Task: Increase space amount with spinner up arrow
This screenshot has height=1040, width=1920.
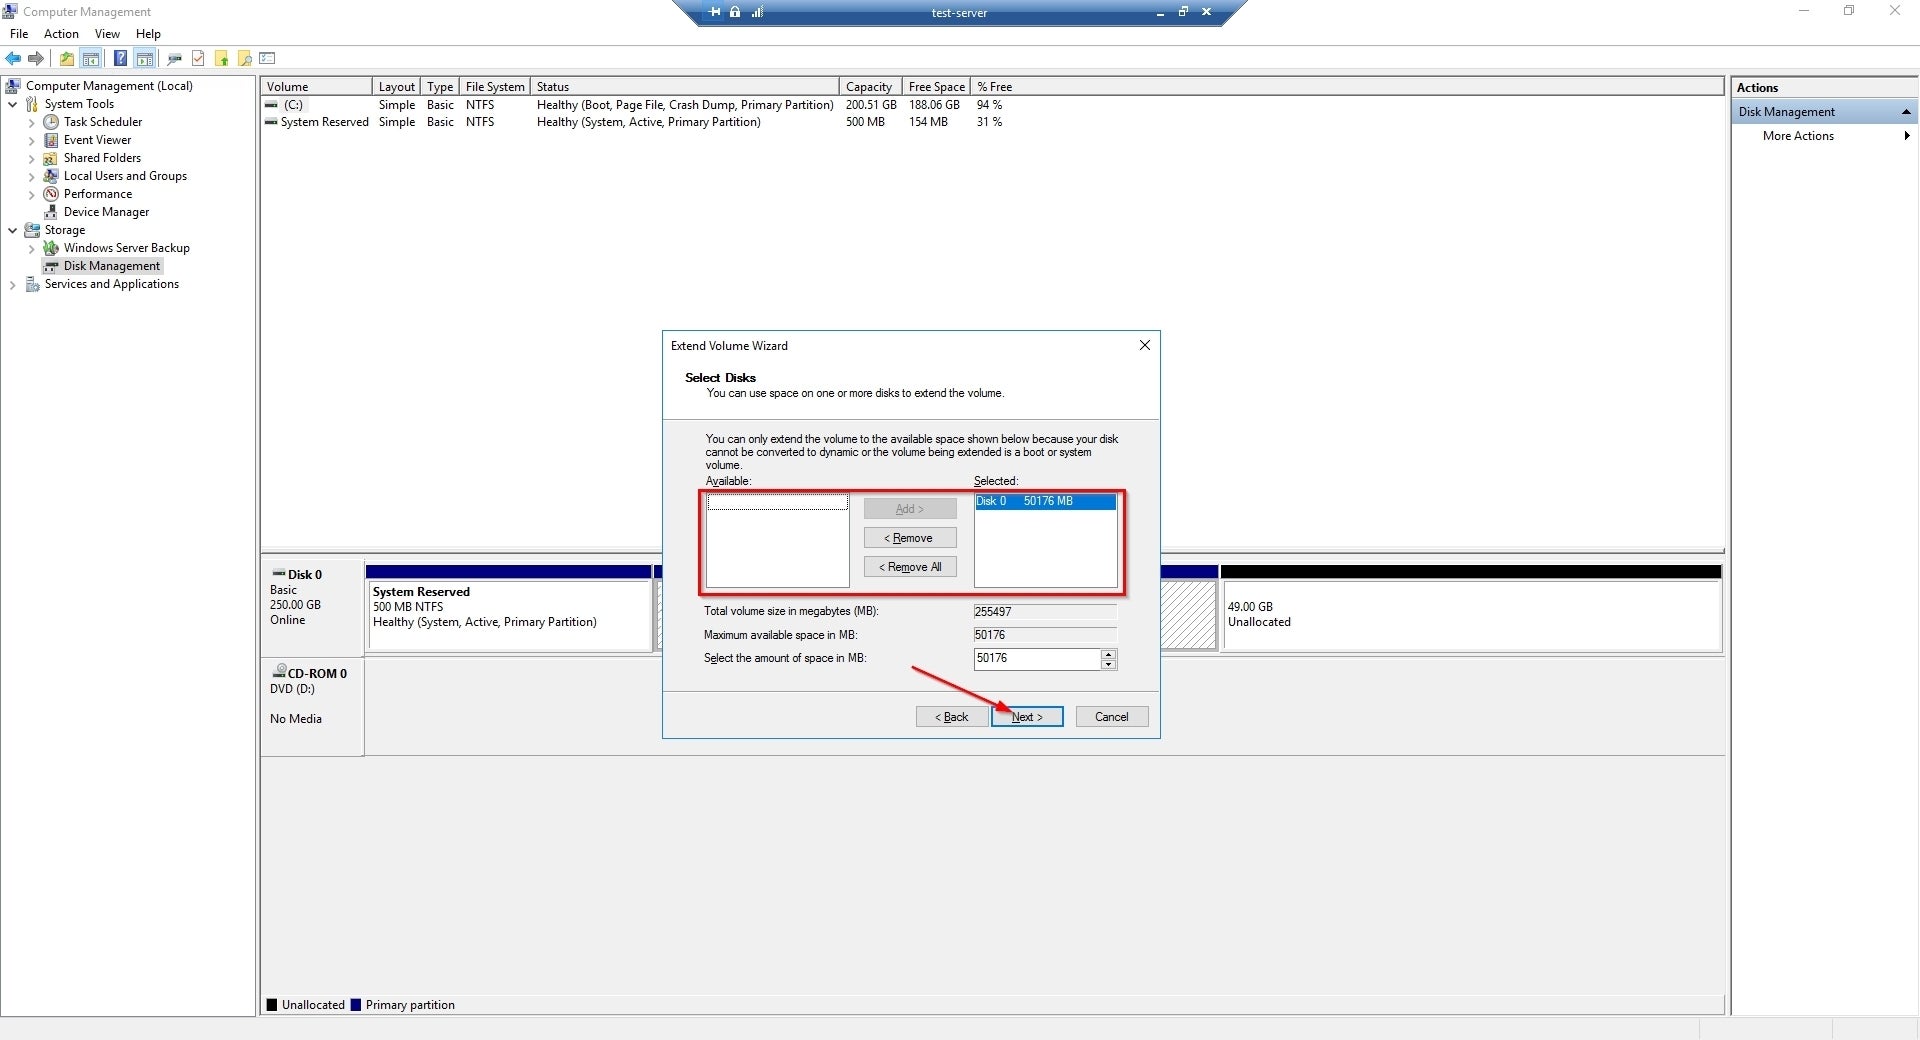Action: coord(1108,654)
